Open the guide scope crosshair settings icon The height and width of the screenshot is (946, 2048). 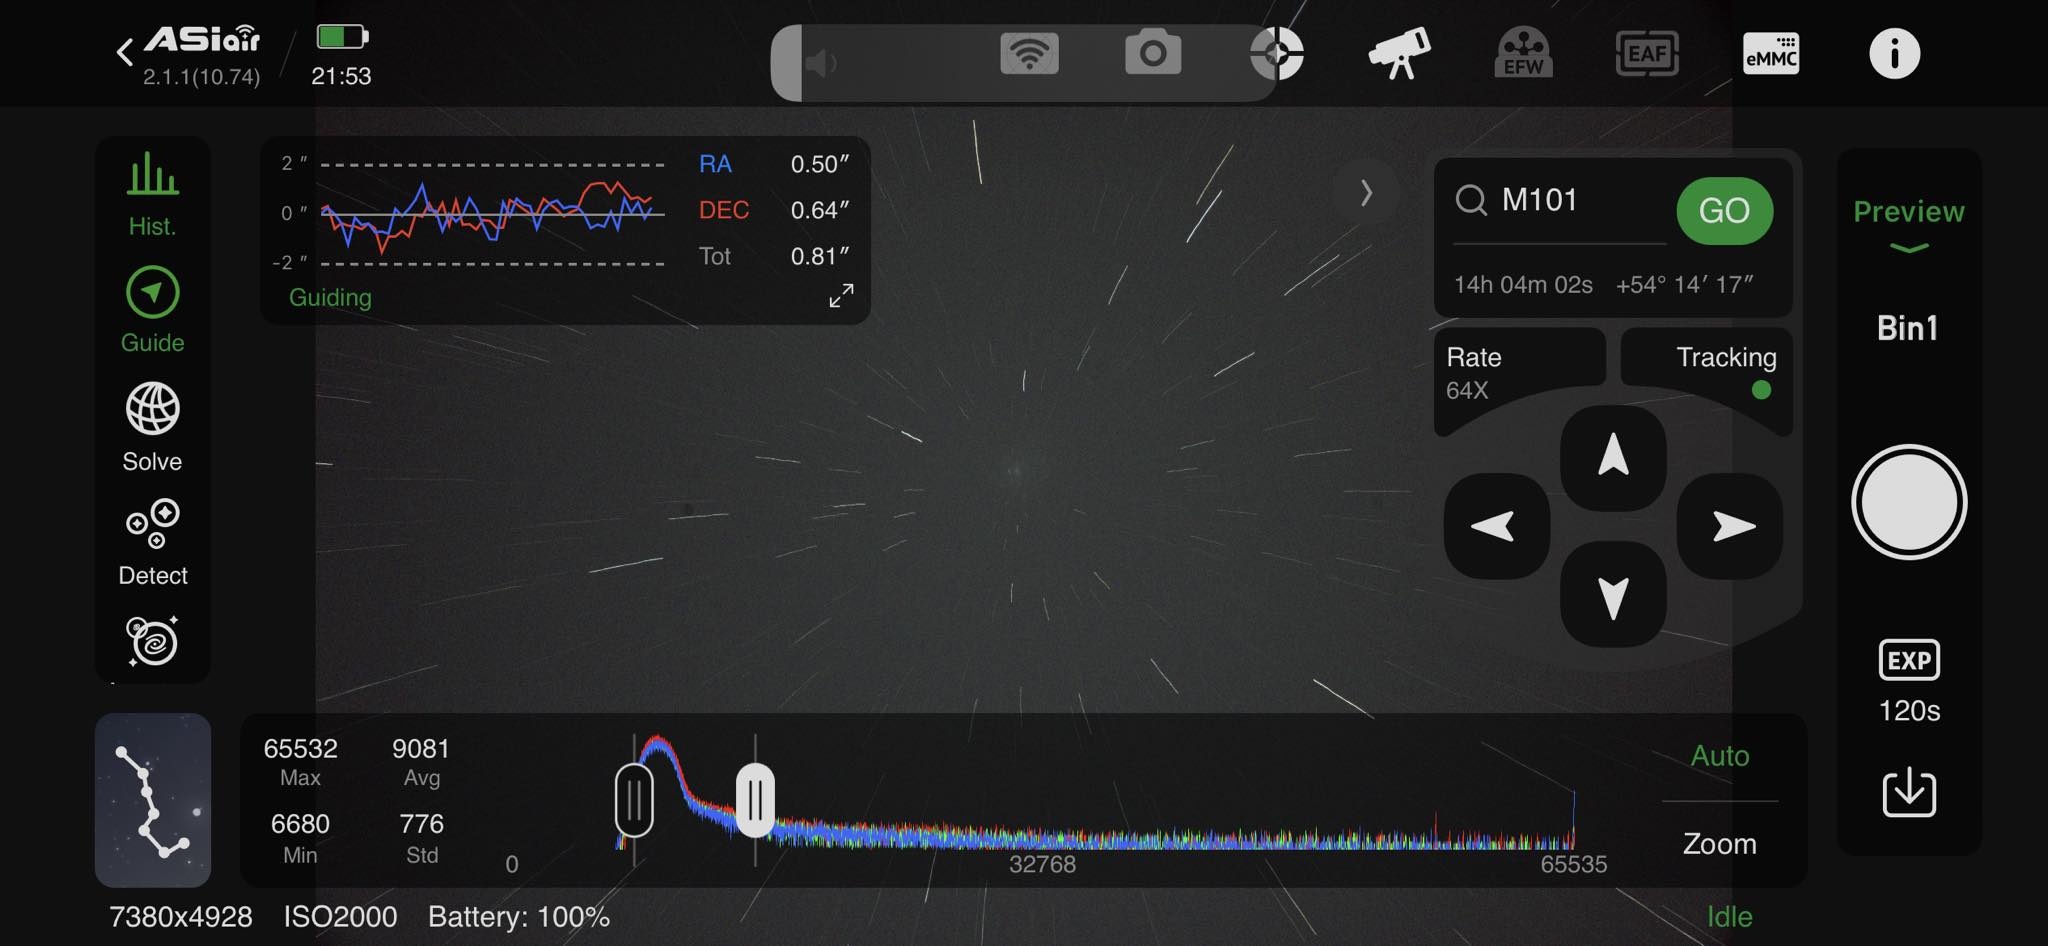[1277, 53]
